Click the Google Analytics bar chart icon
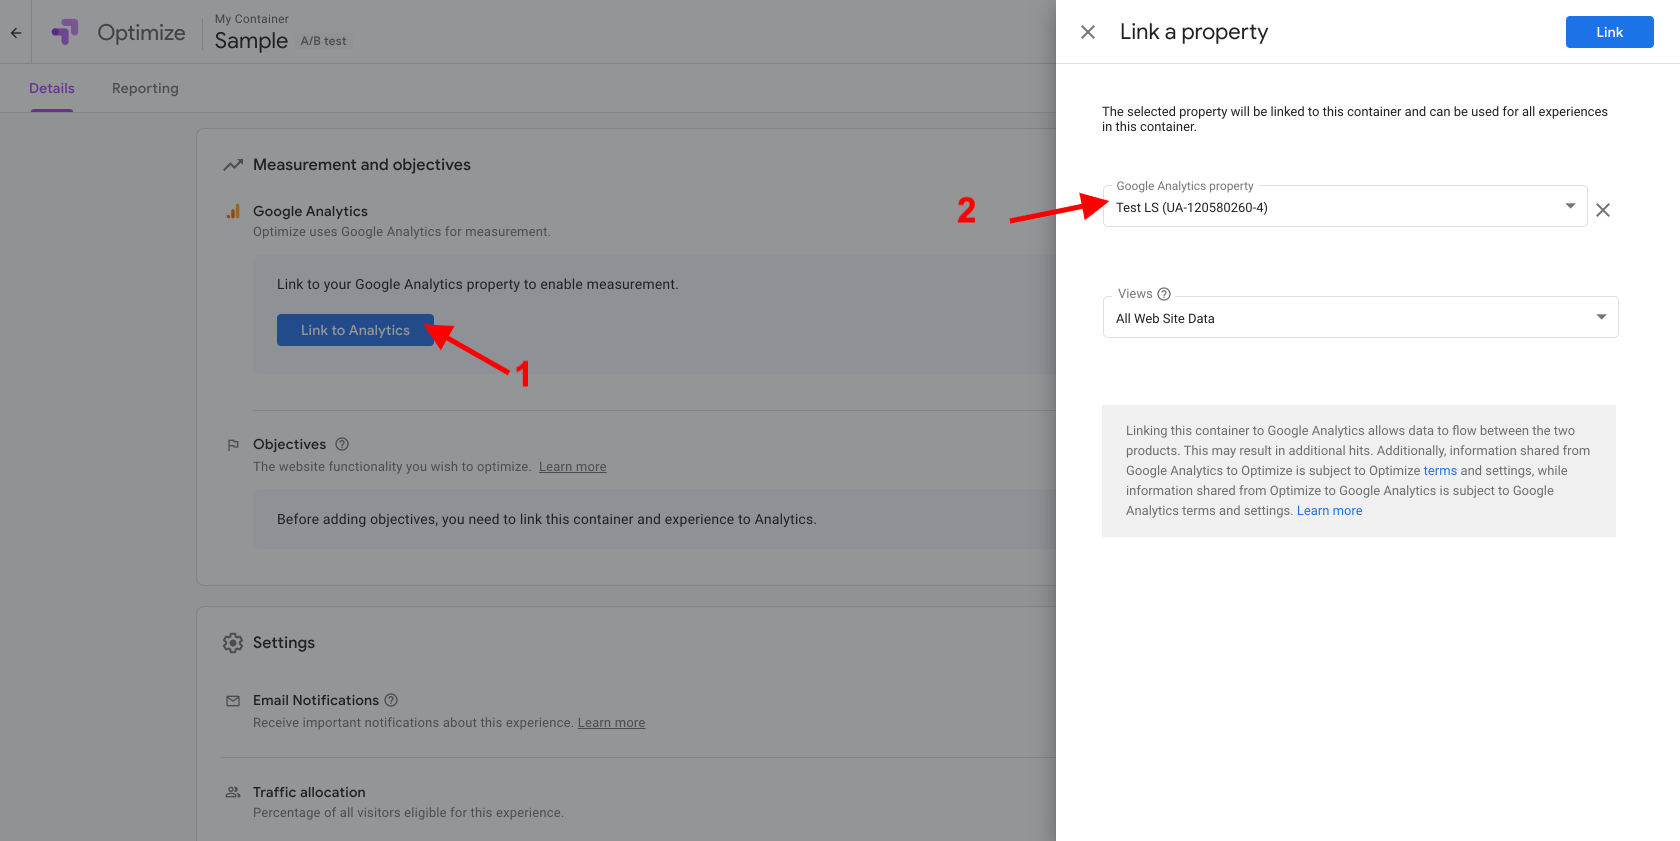 (233, 211)
